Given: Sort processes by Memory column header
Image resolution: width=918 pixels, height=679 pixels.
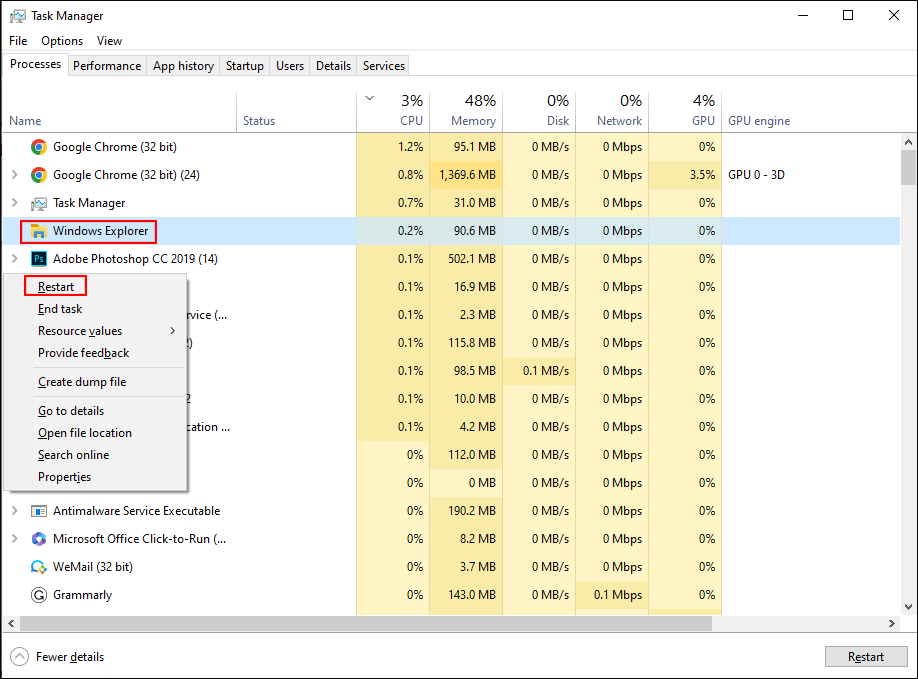Looking at the screenshot, I should (466, 110).
